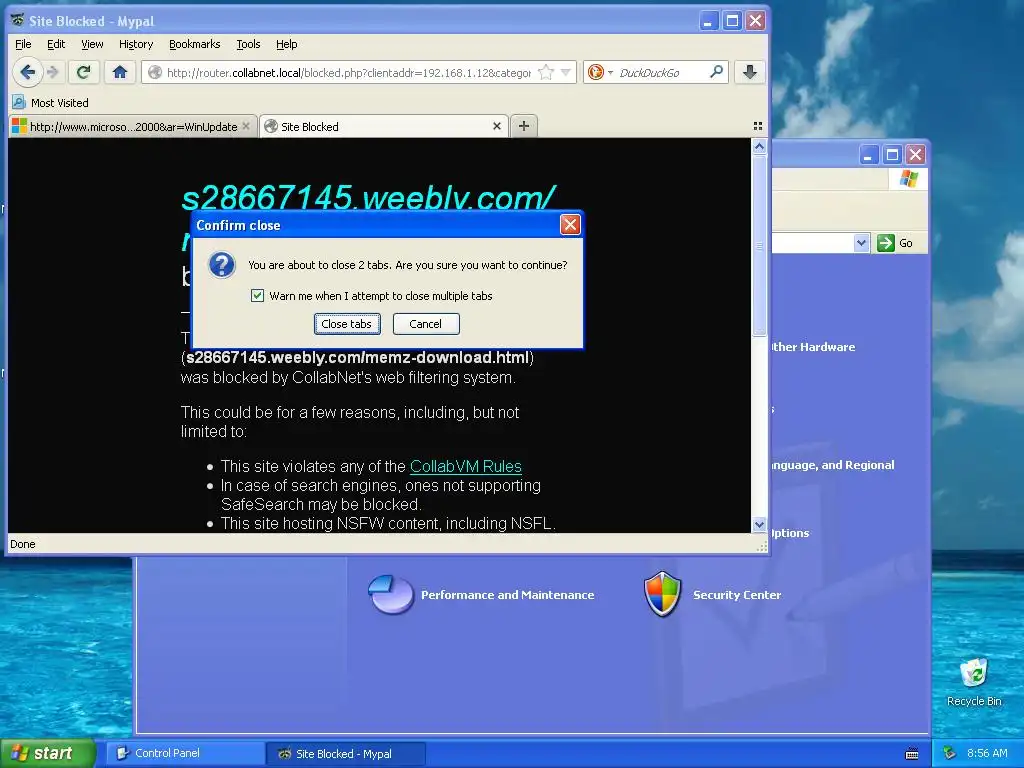The height and width of the screenshot is (768, 1024).
Task: Open Security Center in Control Panel
Action: click(737, 595)
